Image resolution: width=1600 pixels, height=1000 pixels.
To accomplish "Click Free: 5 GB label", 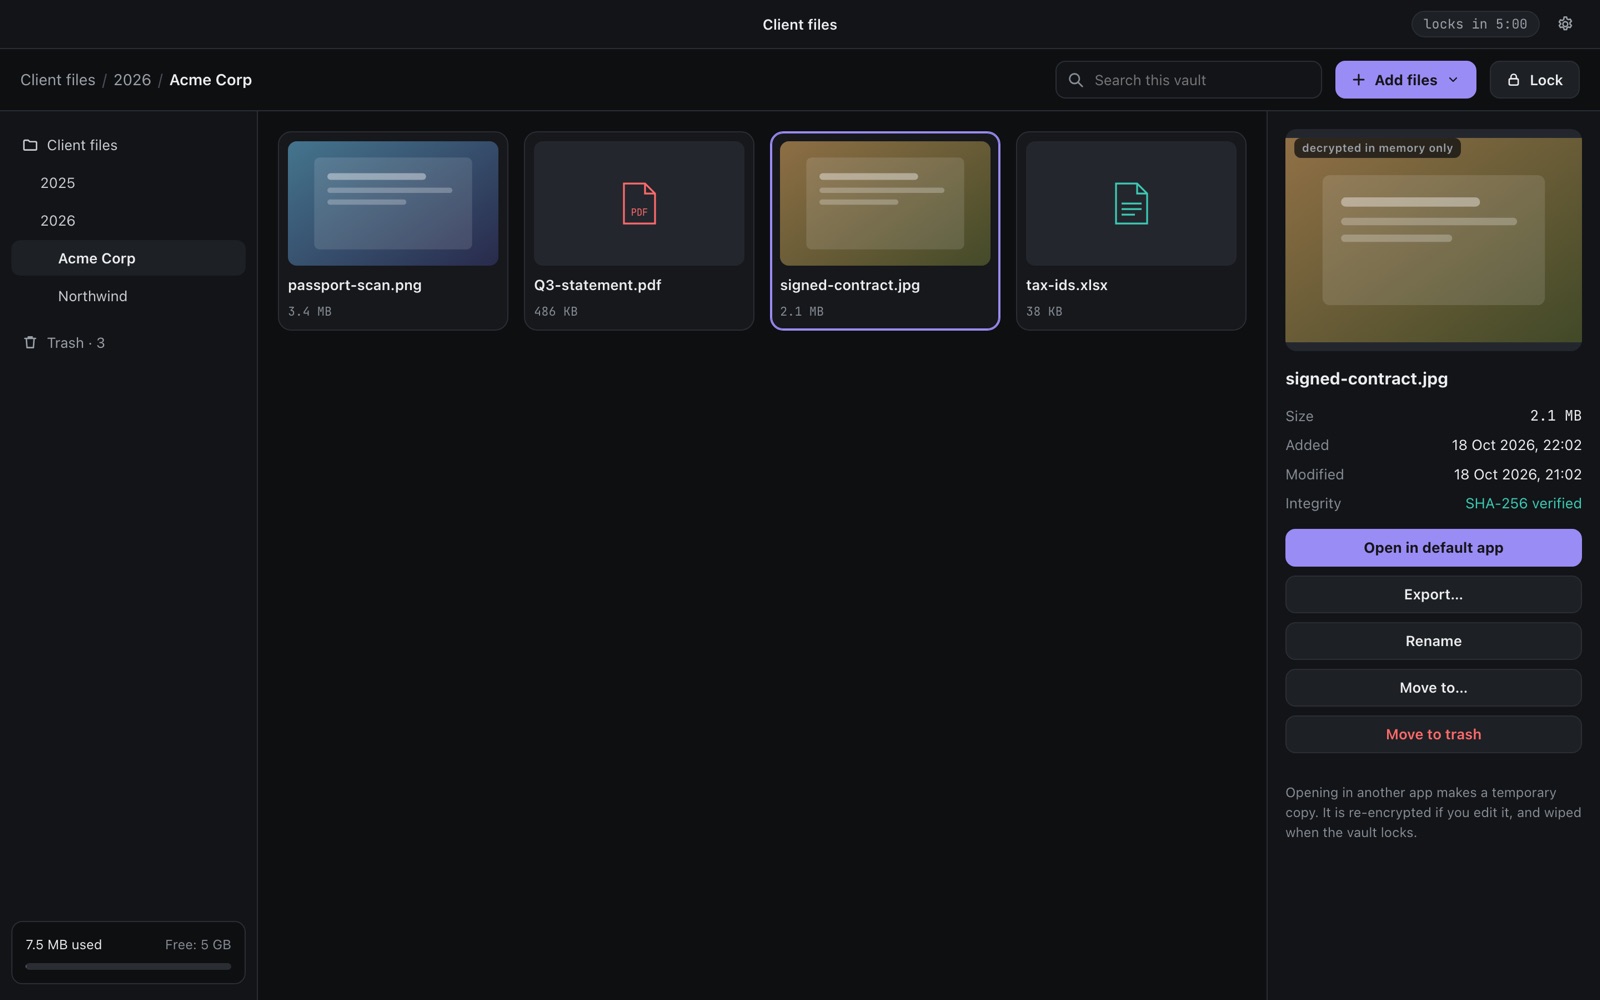I will [x=198, y=945].
